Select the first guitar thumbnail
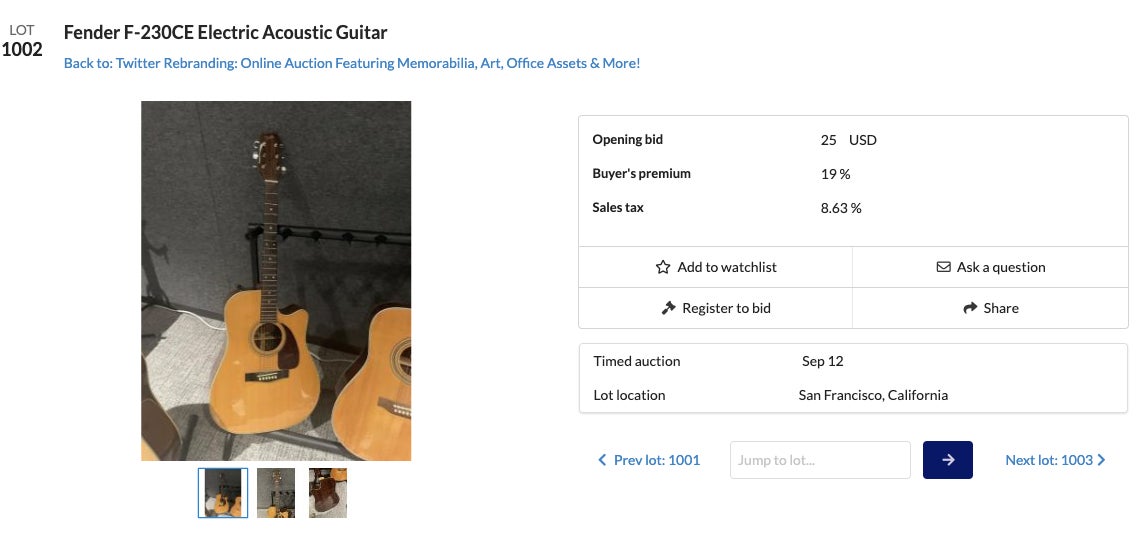Image resolution: width=1137 pixels, height=554 pixels. [222, 493]
